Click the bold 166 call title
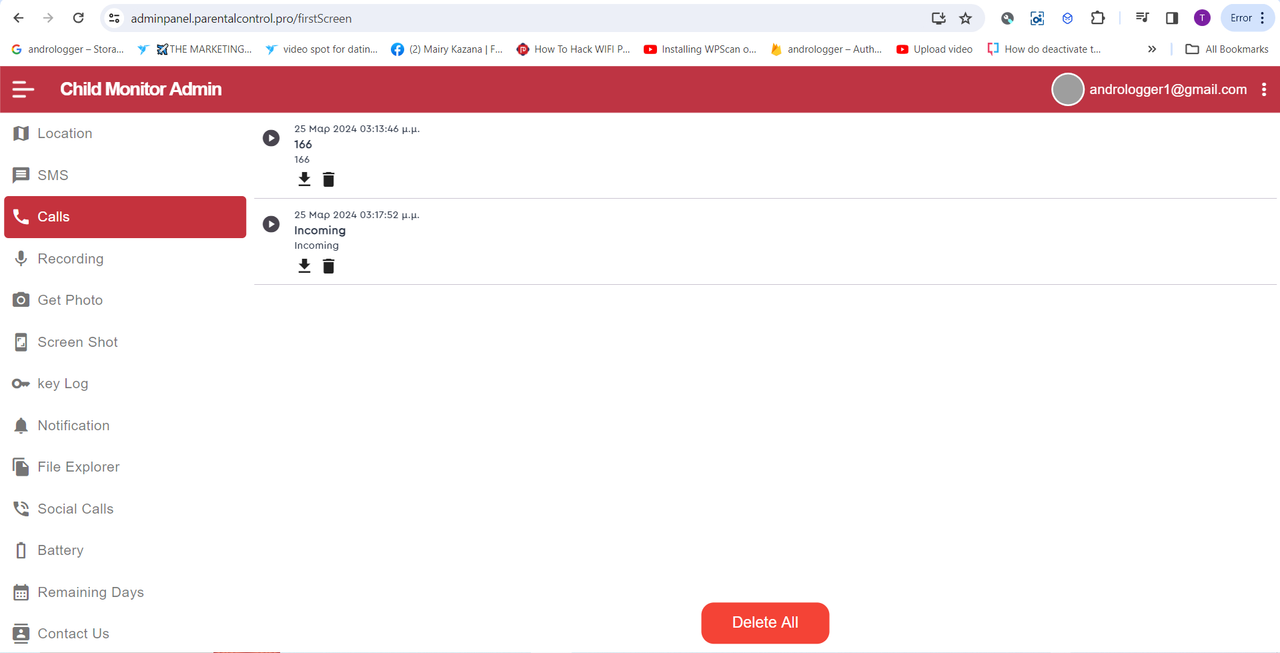 point(303,144)
